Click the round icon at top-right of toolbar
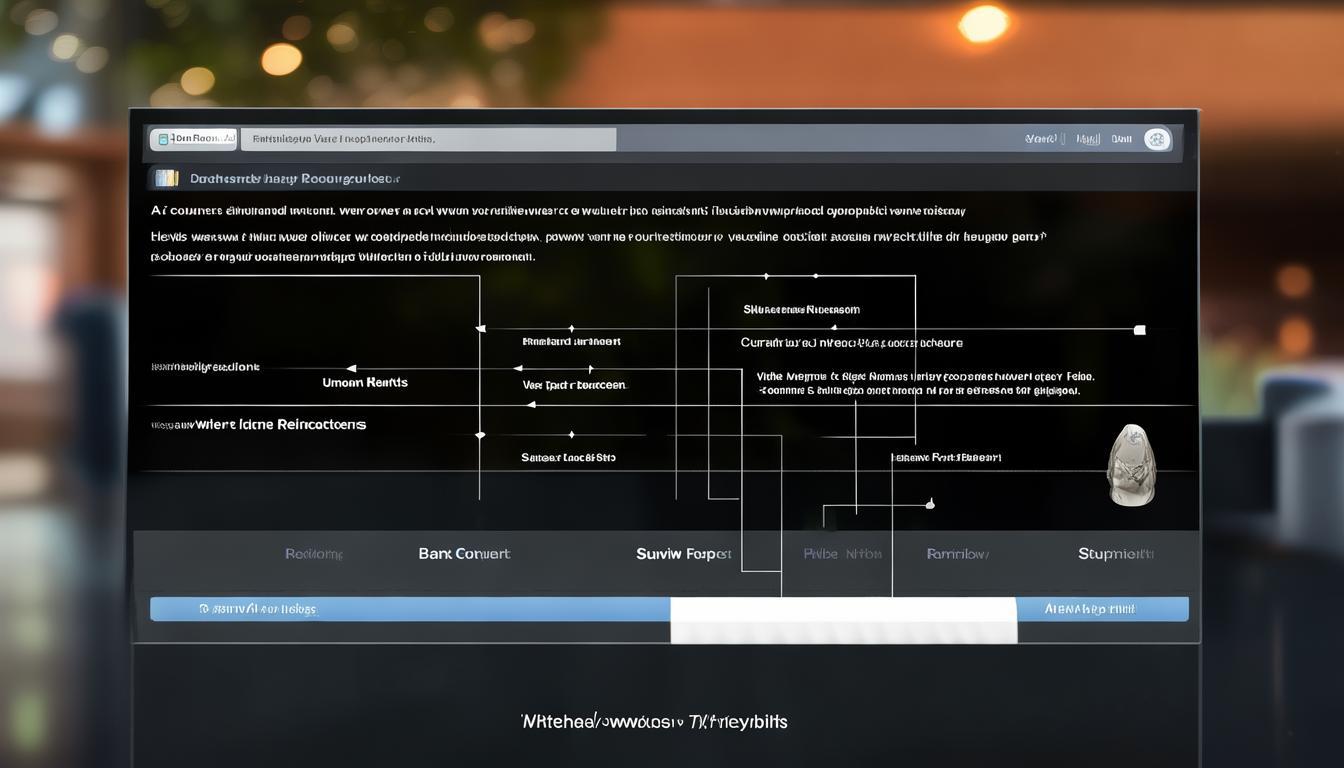 coord(1157,139)
